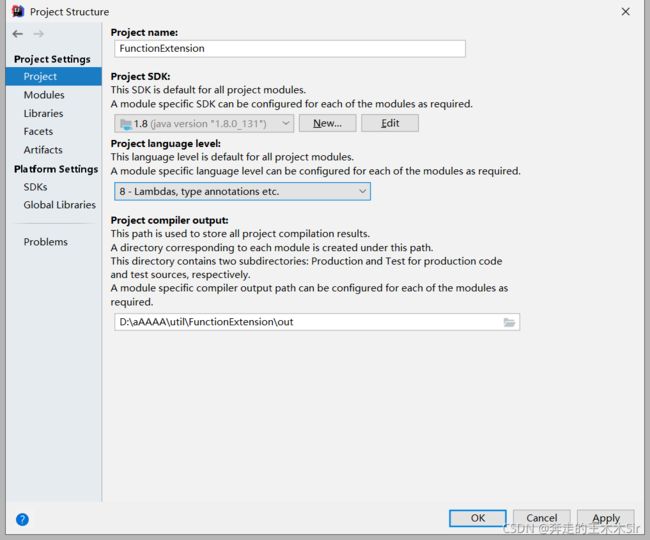Click the Cancel button
Screen dimensions: 650x540
point(541,518)
